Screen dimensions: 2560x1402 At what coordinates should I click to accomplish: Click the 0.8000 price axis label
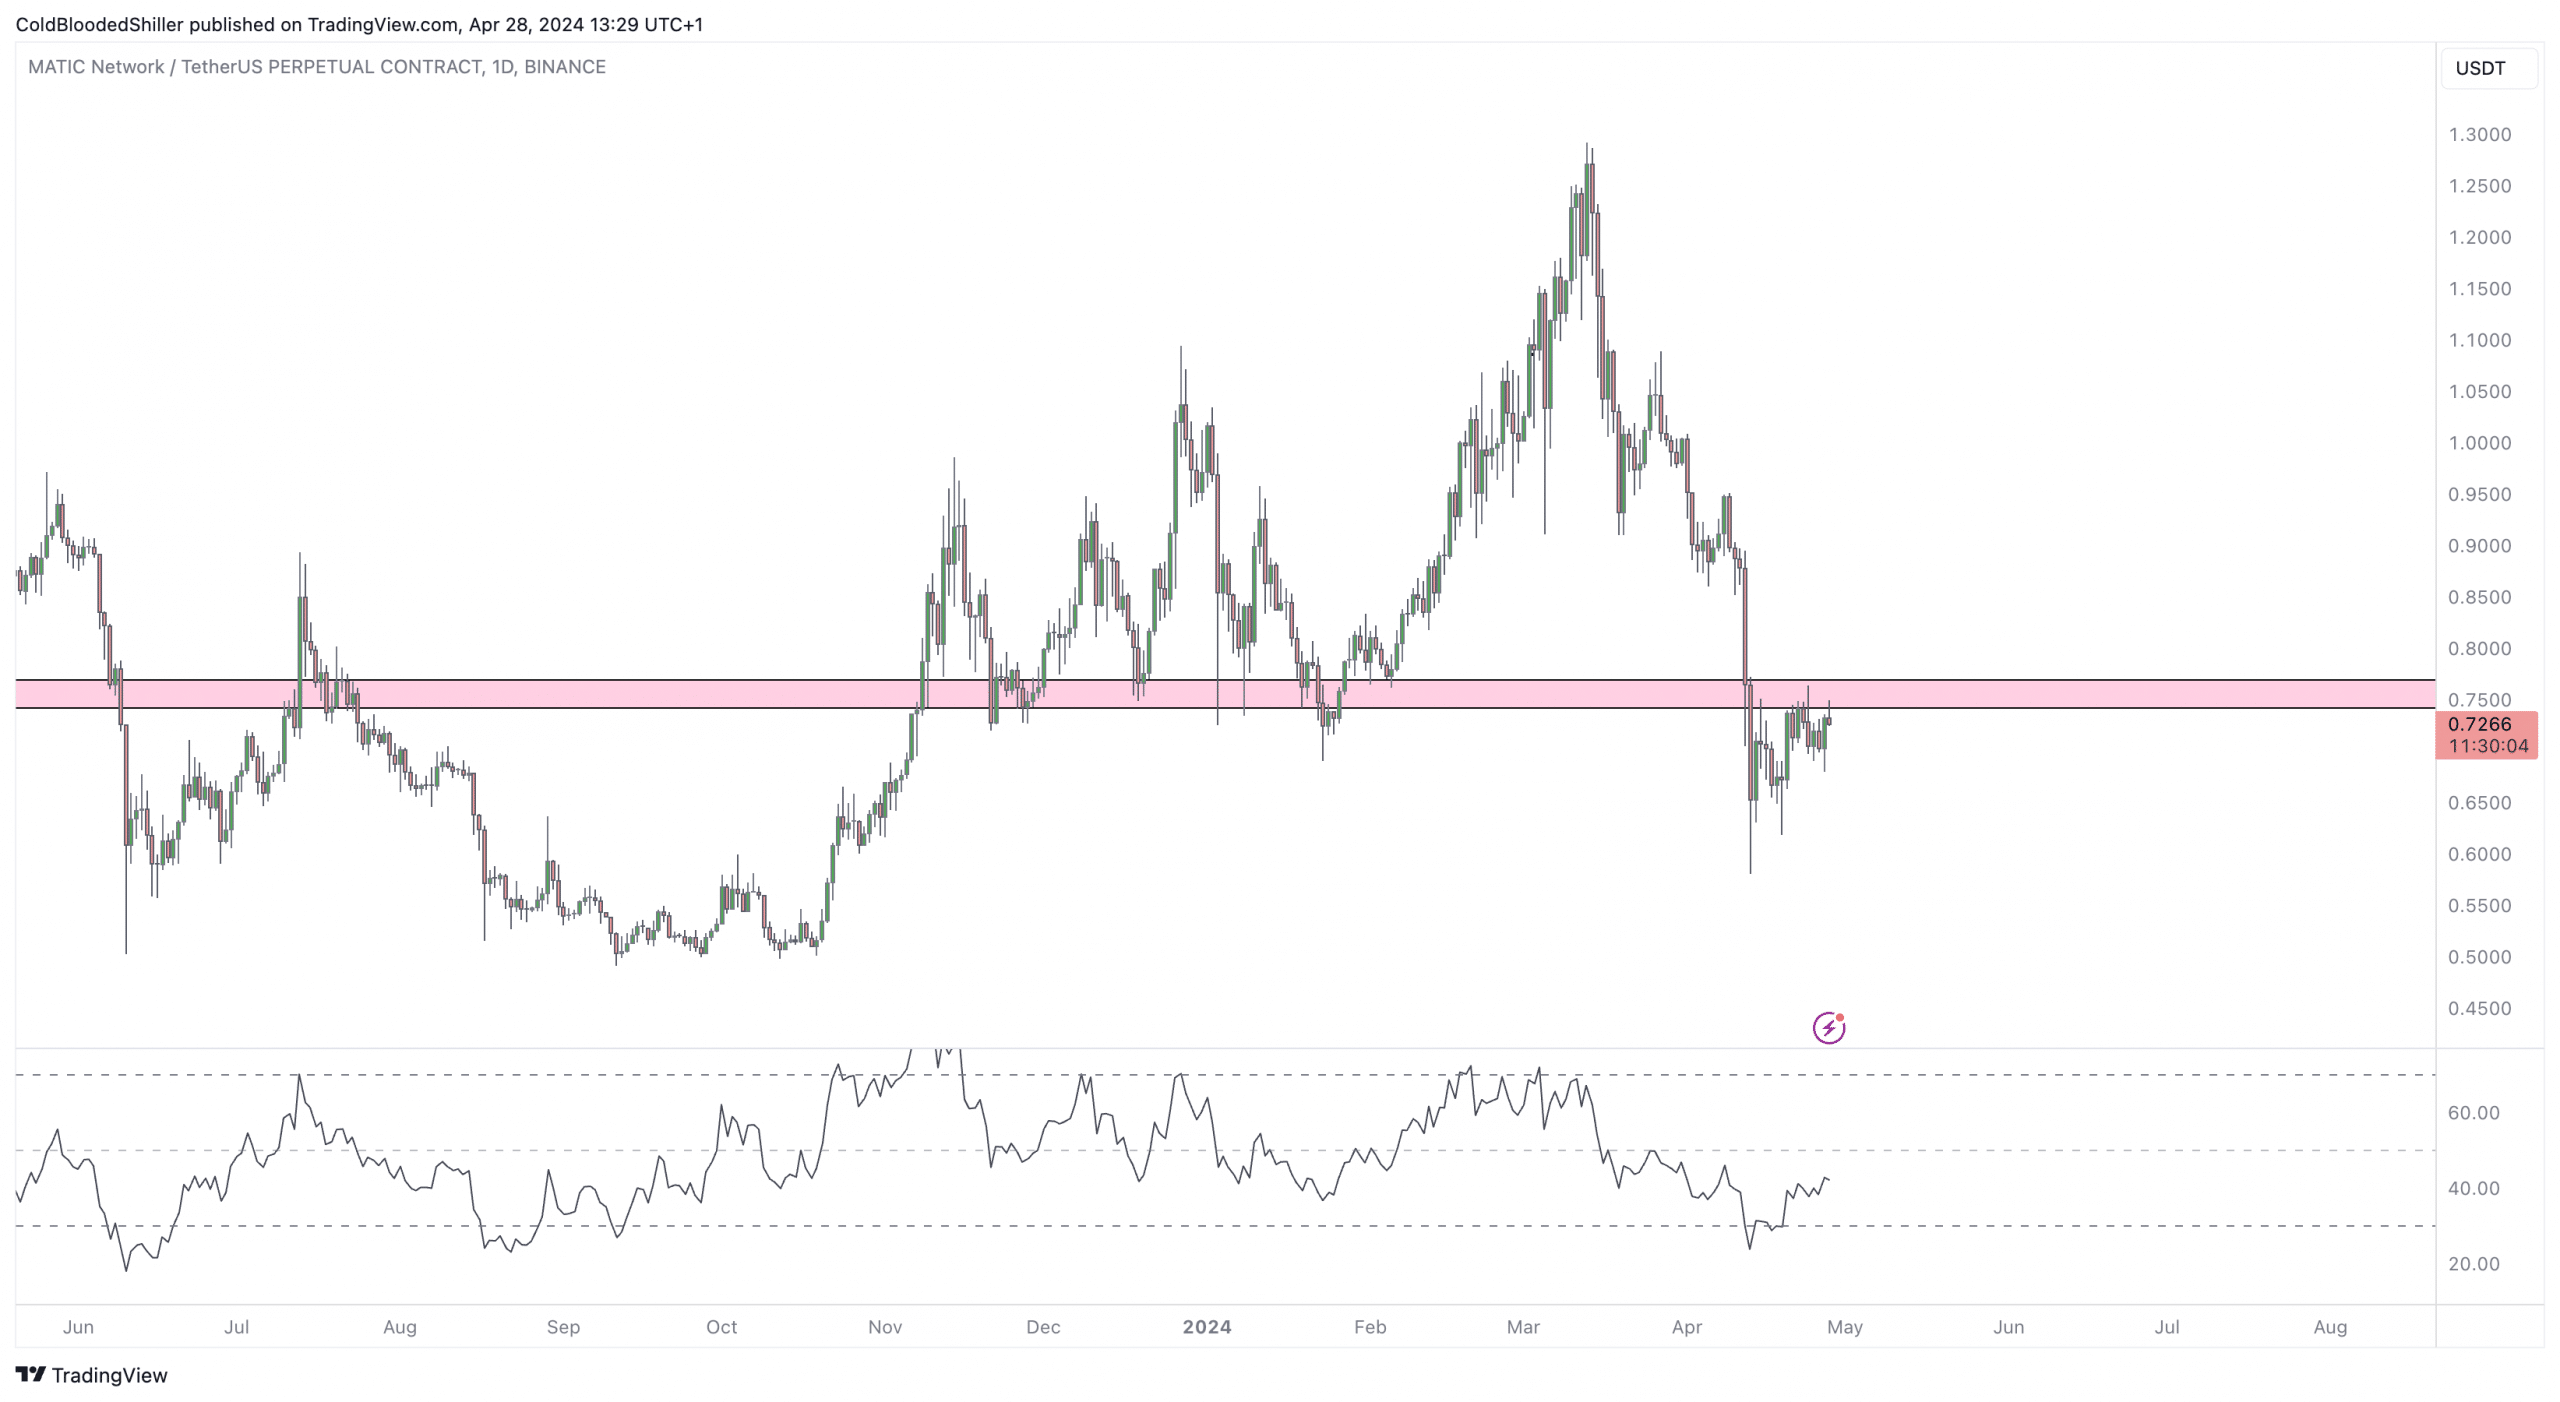click(x=2479, y=649)
